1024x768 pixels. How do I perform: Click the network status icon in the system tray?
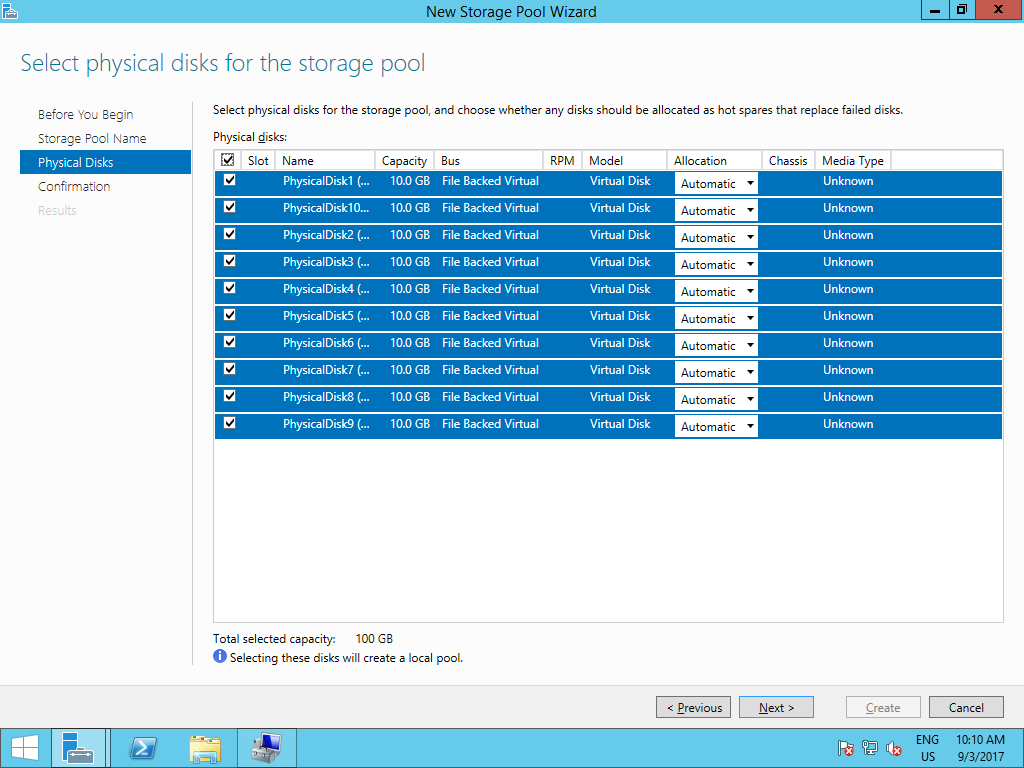(871, 747)
